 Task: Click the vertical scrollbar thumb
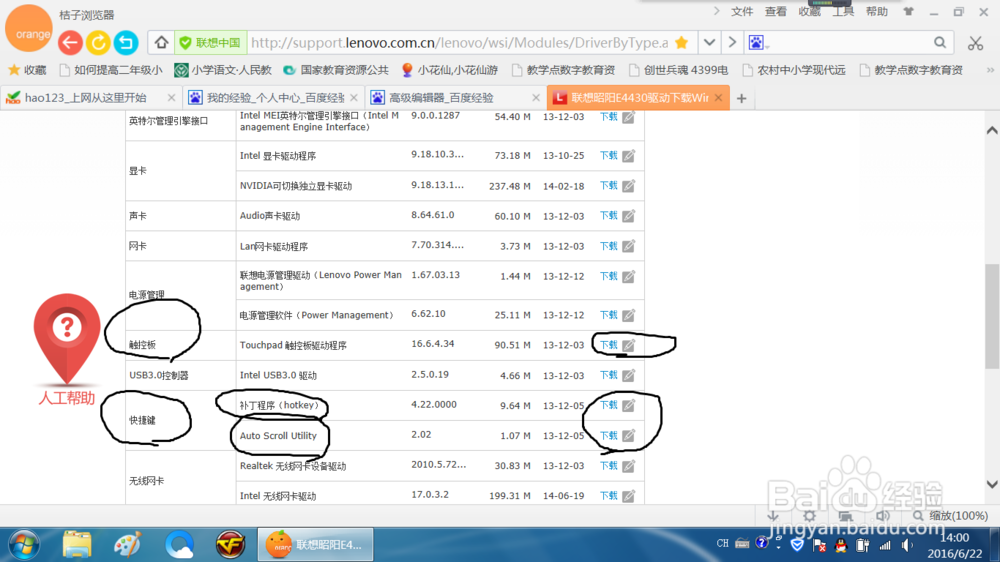(x=992, y=316)
